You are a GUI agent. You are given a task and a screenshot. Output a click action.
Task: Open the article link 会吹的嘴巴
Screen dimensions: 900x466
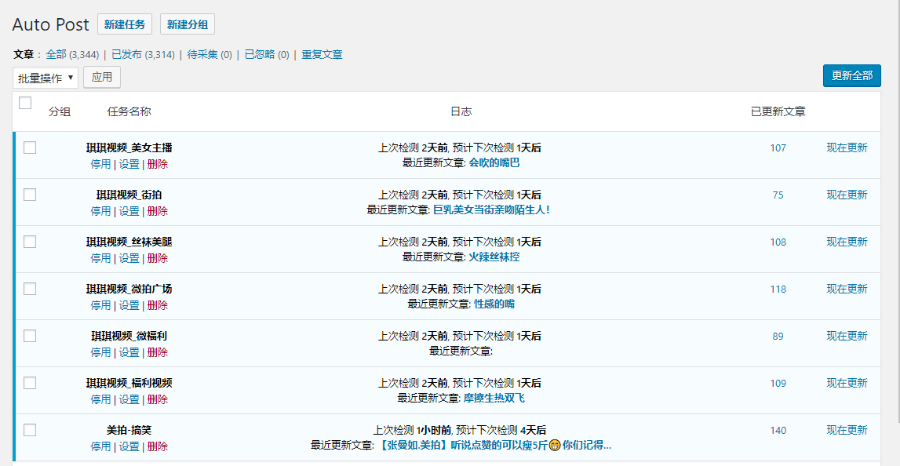[494, 162]
